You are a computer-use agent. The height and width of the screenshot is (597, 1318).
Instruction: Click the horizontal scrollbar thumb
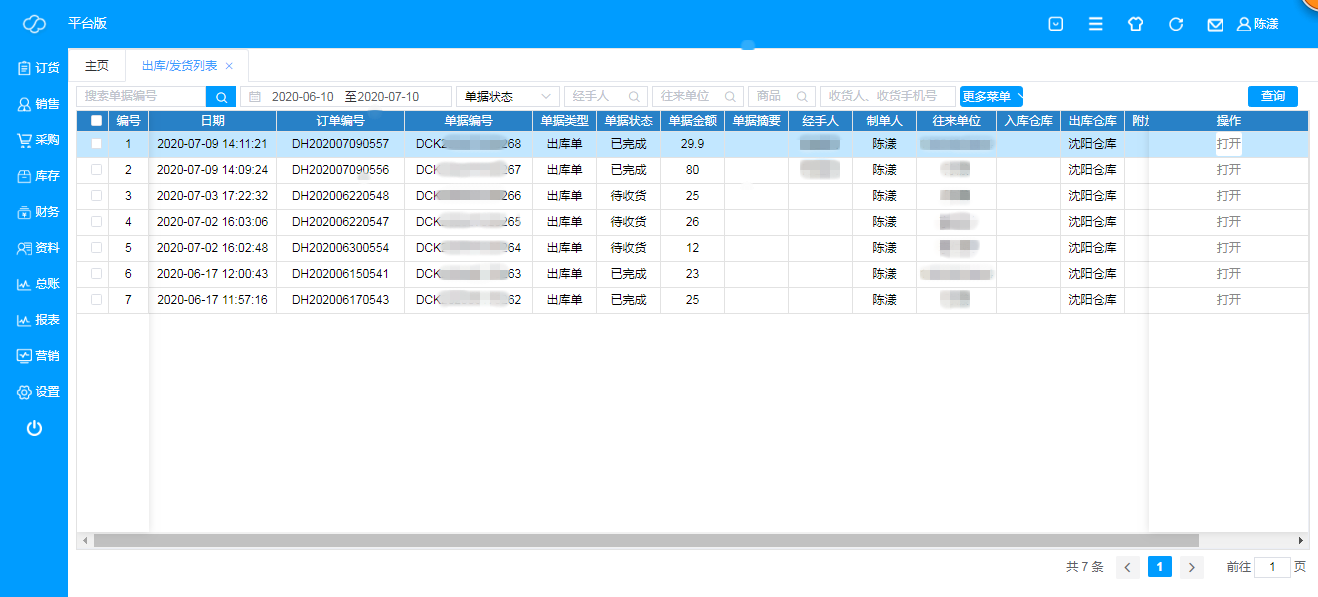[x=646, y=540]
